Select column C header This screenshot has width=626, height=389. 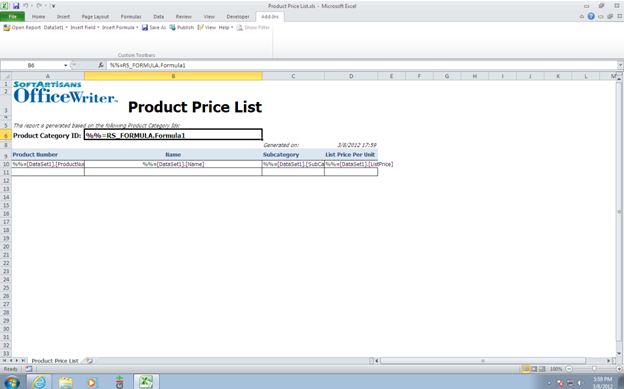click(293, 76)
